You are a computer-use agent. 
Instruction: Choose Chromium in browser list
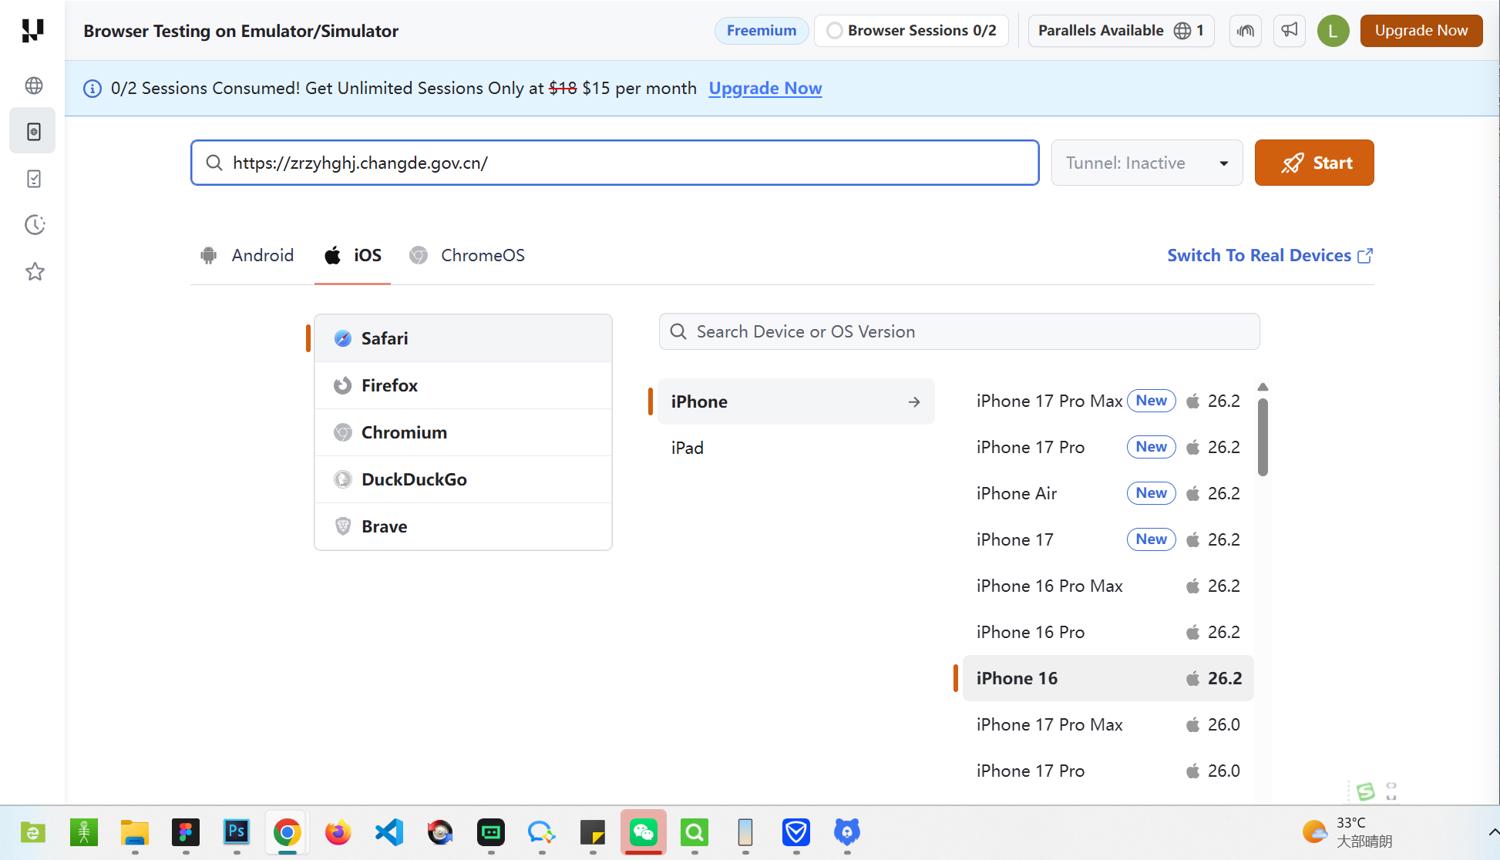463,432
